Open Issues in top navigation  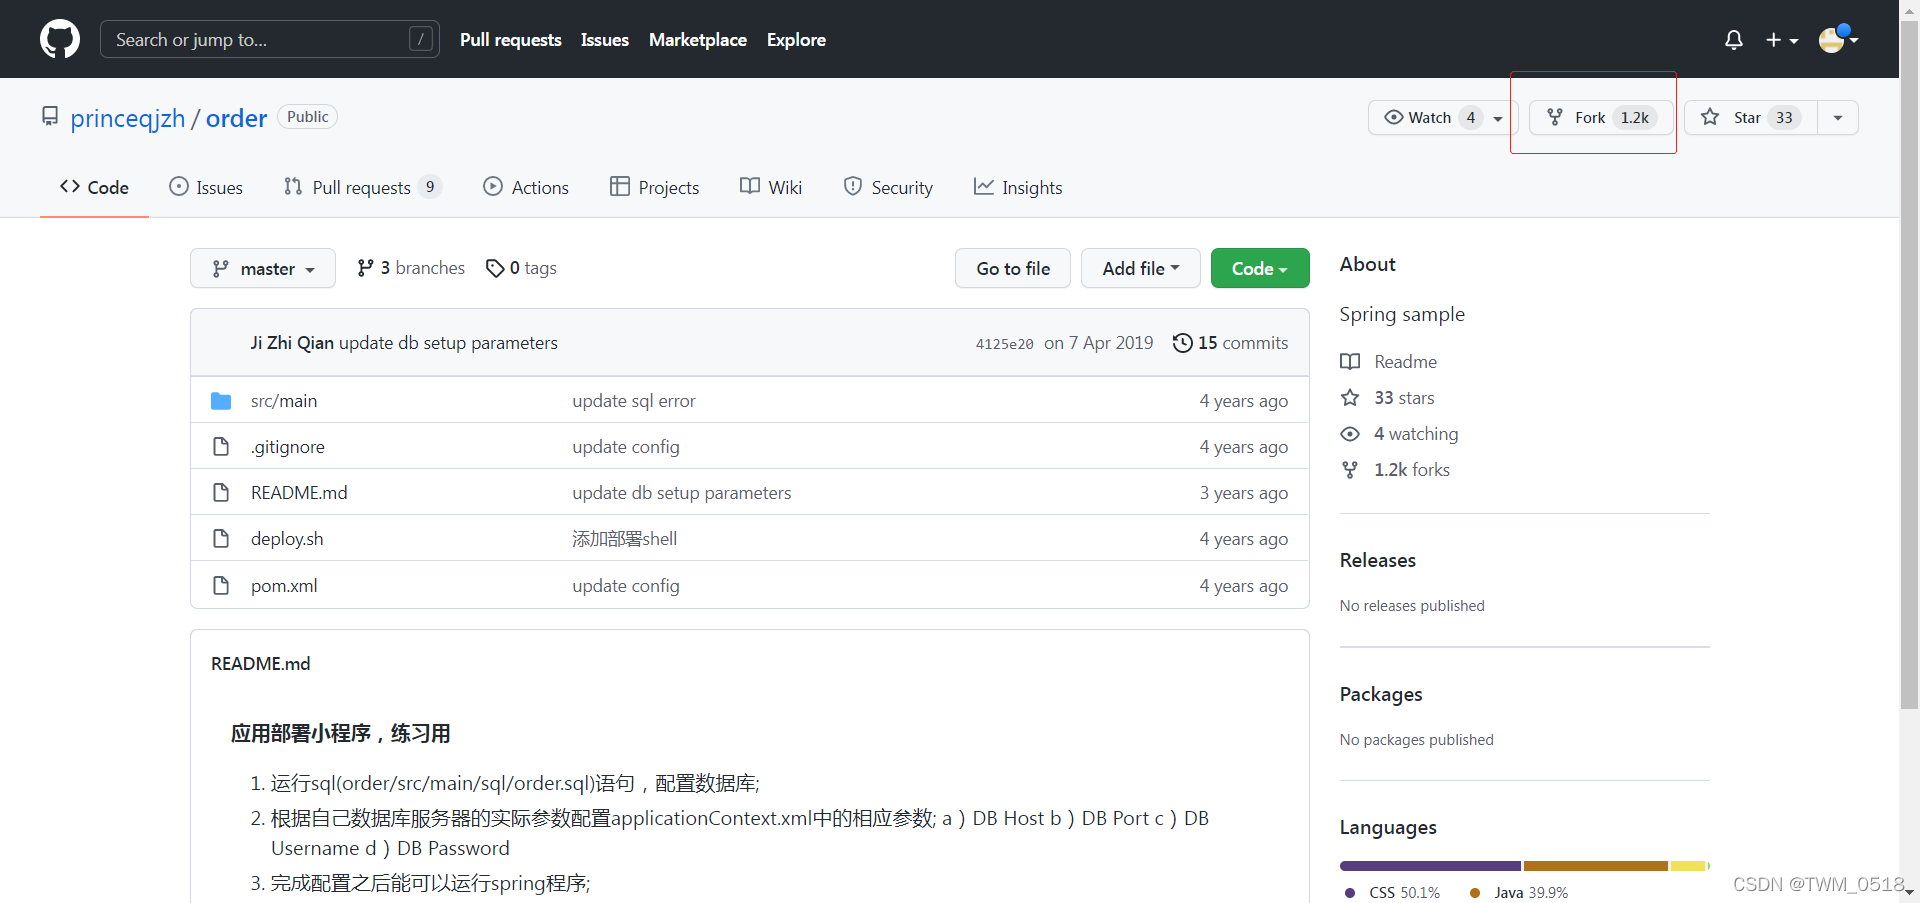click(x=605, y=40)
